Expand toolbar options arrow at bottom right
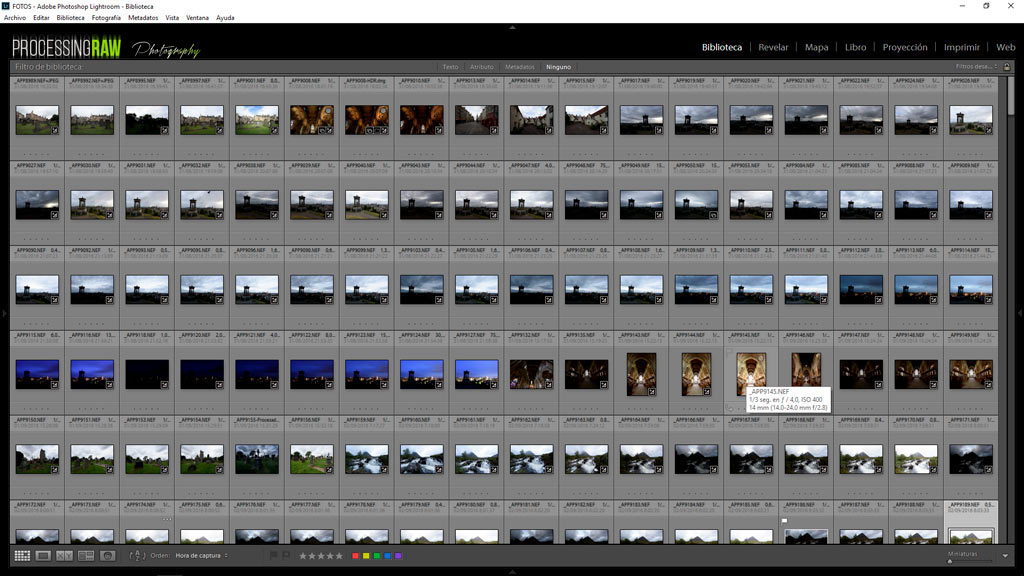Image resolution: width=1024 pixels, height=576 pixels. click(x=1005, y=556)
